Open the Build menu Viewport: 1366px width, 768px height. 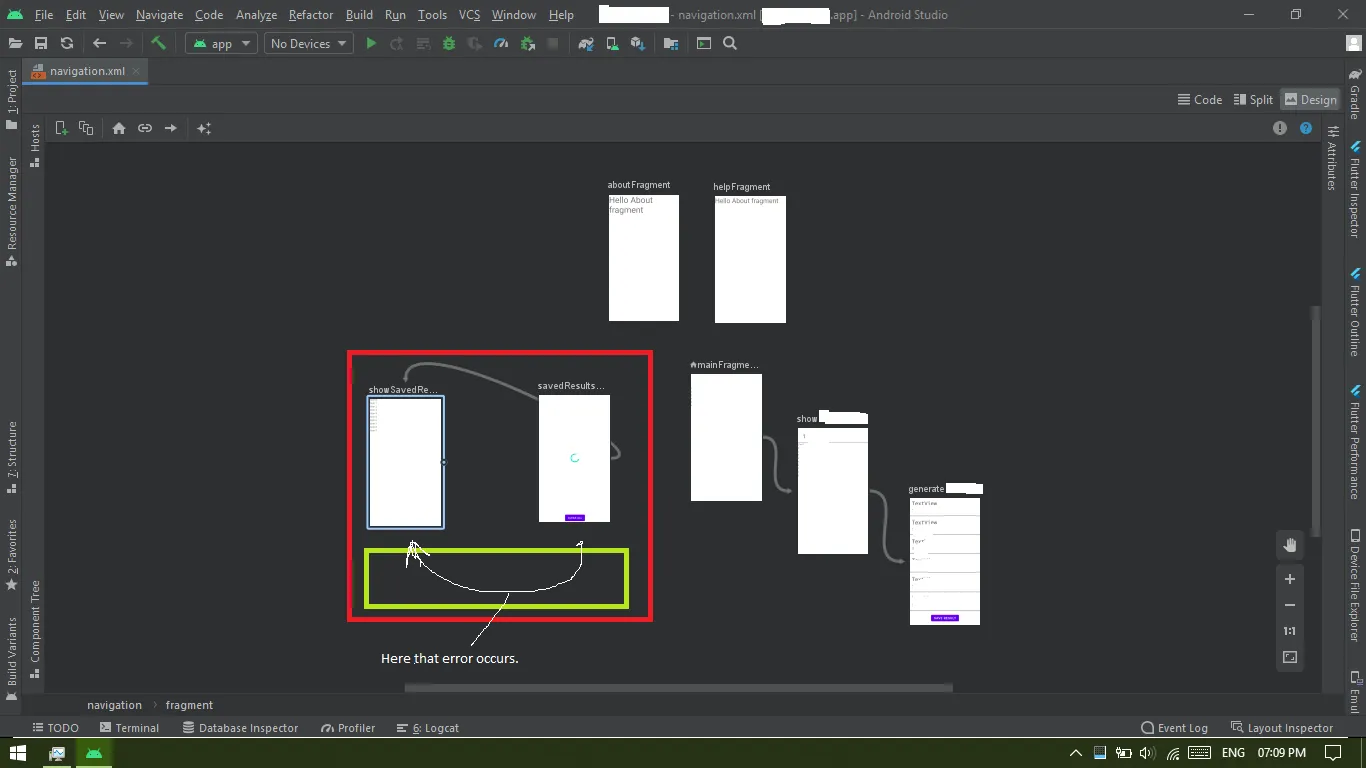pos(359,15)
